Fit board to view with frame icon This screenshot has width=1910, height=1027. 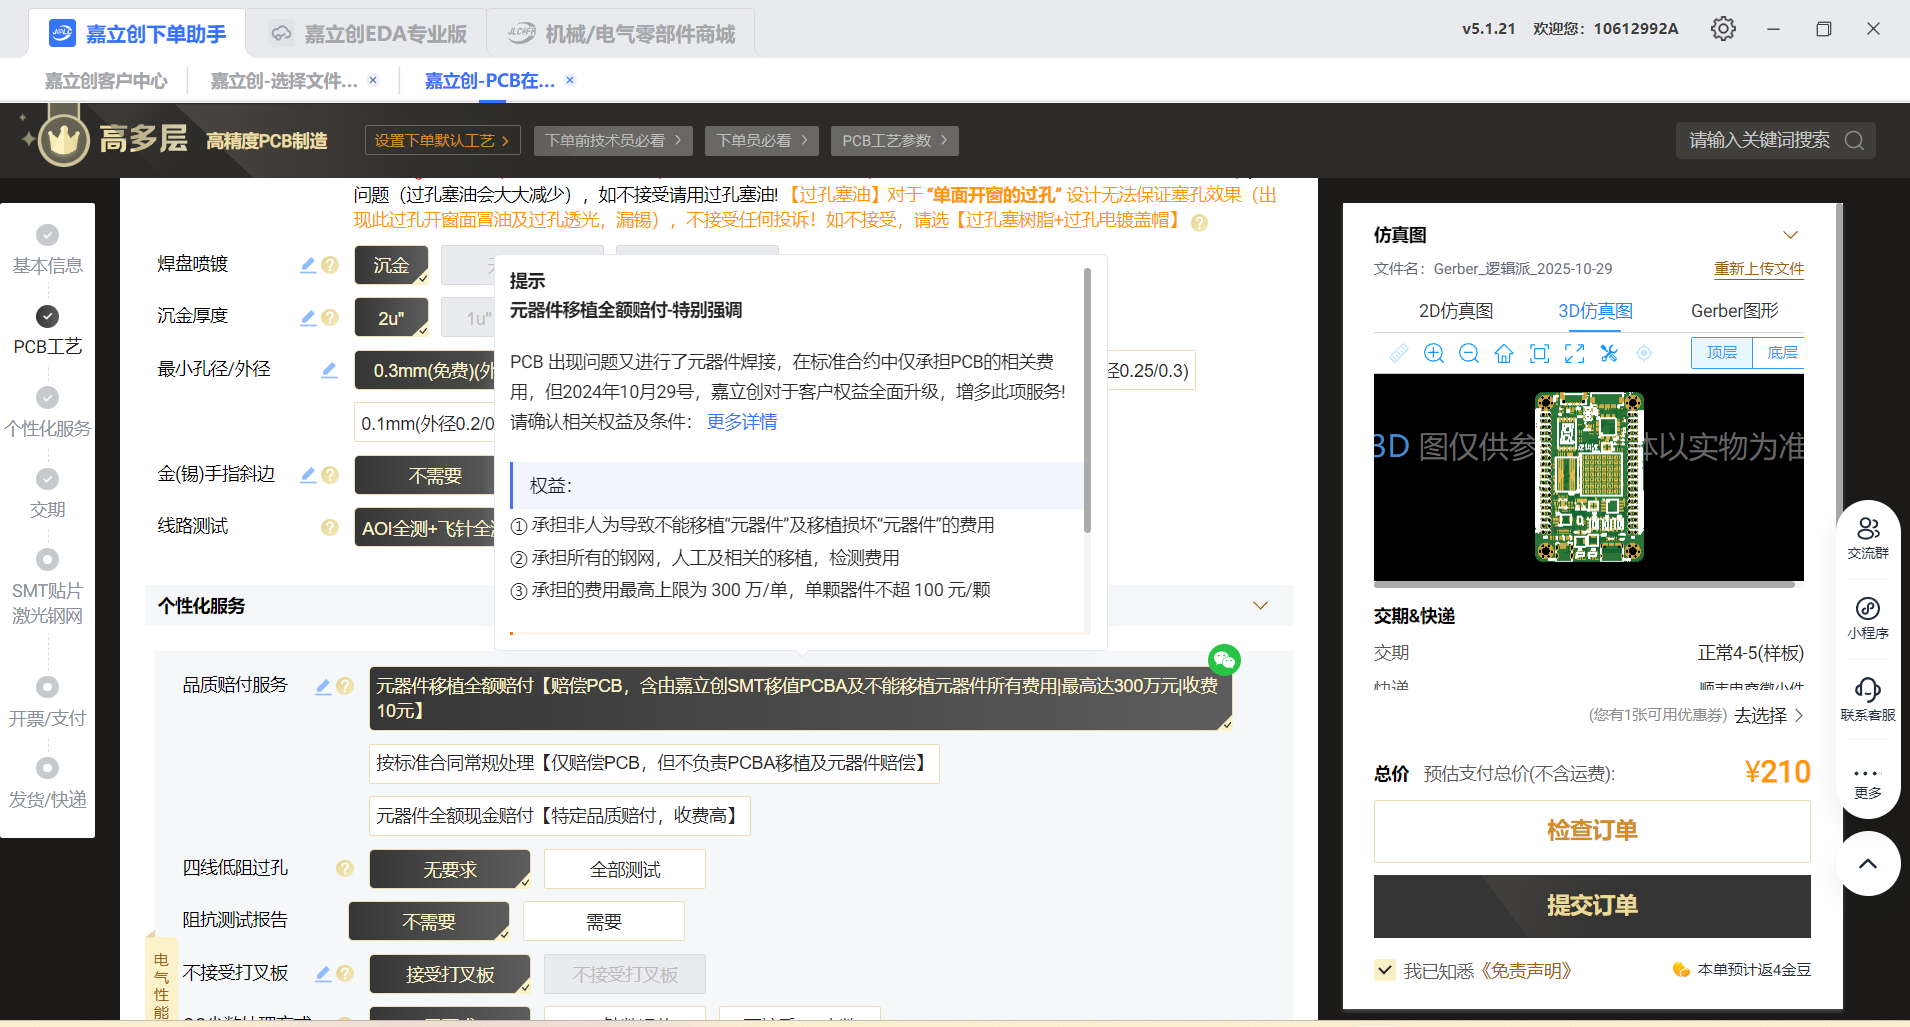tap(1540, 353)
